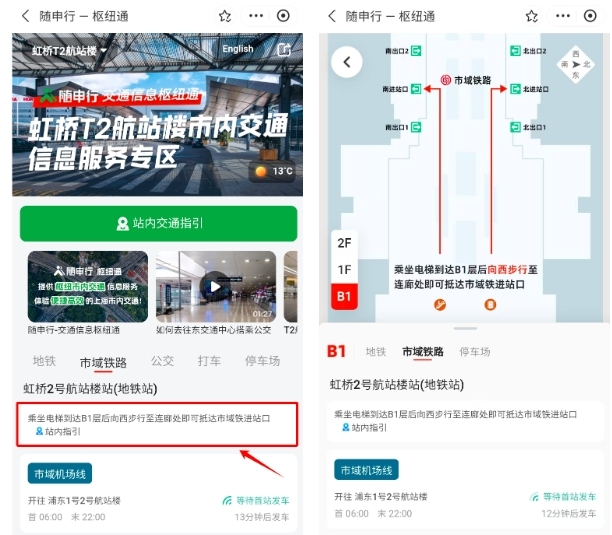Screen dimensions: 612x535
Task: Tap the 市域机场线 badge on the right screen
Action: tap(366, 470)
